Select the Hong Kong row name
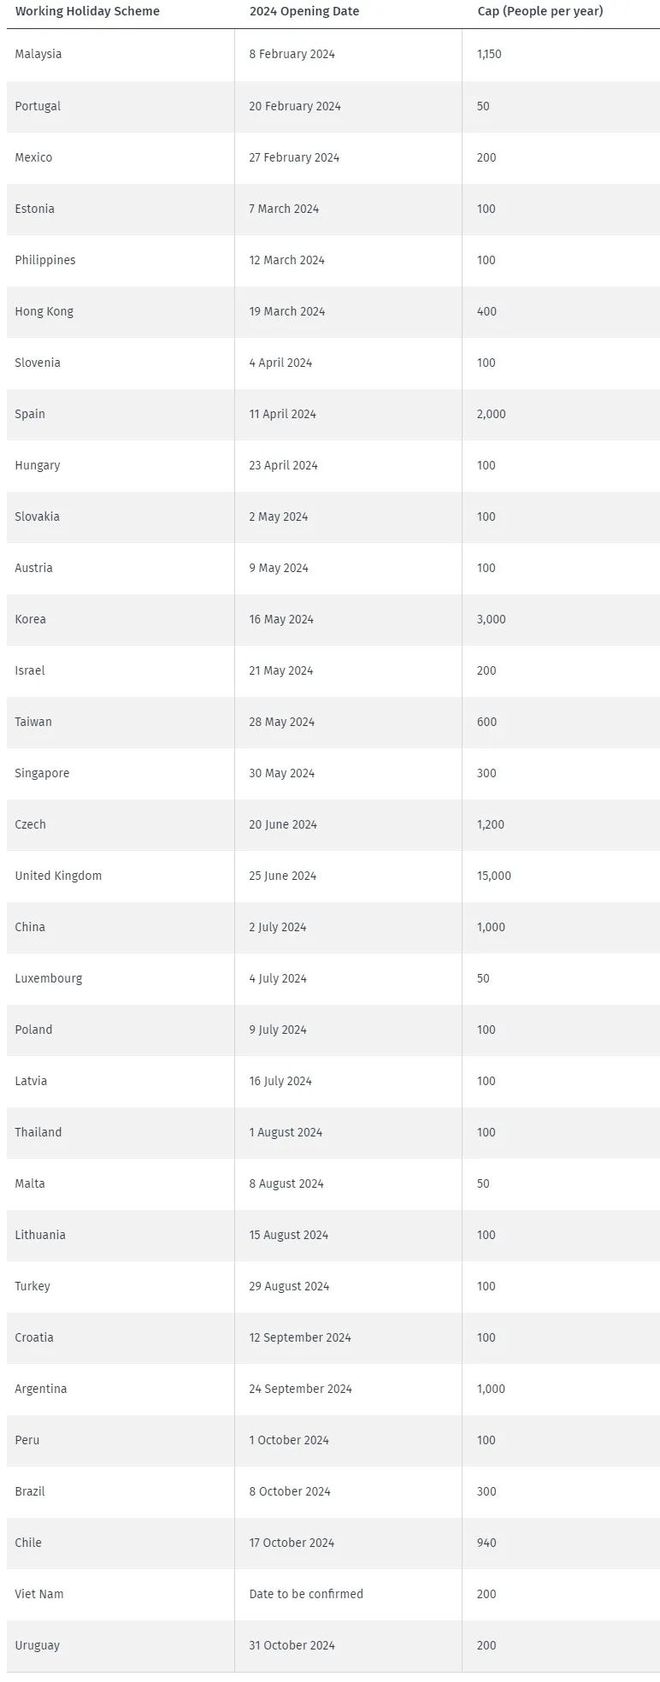 (x=44, y=311)
